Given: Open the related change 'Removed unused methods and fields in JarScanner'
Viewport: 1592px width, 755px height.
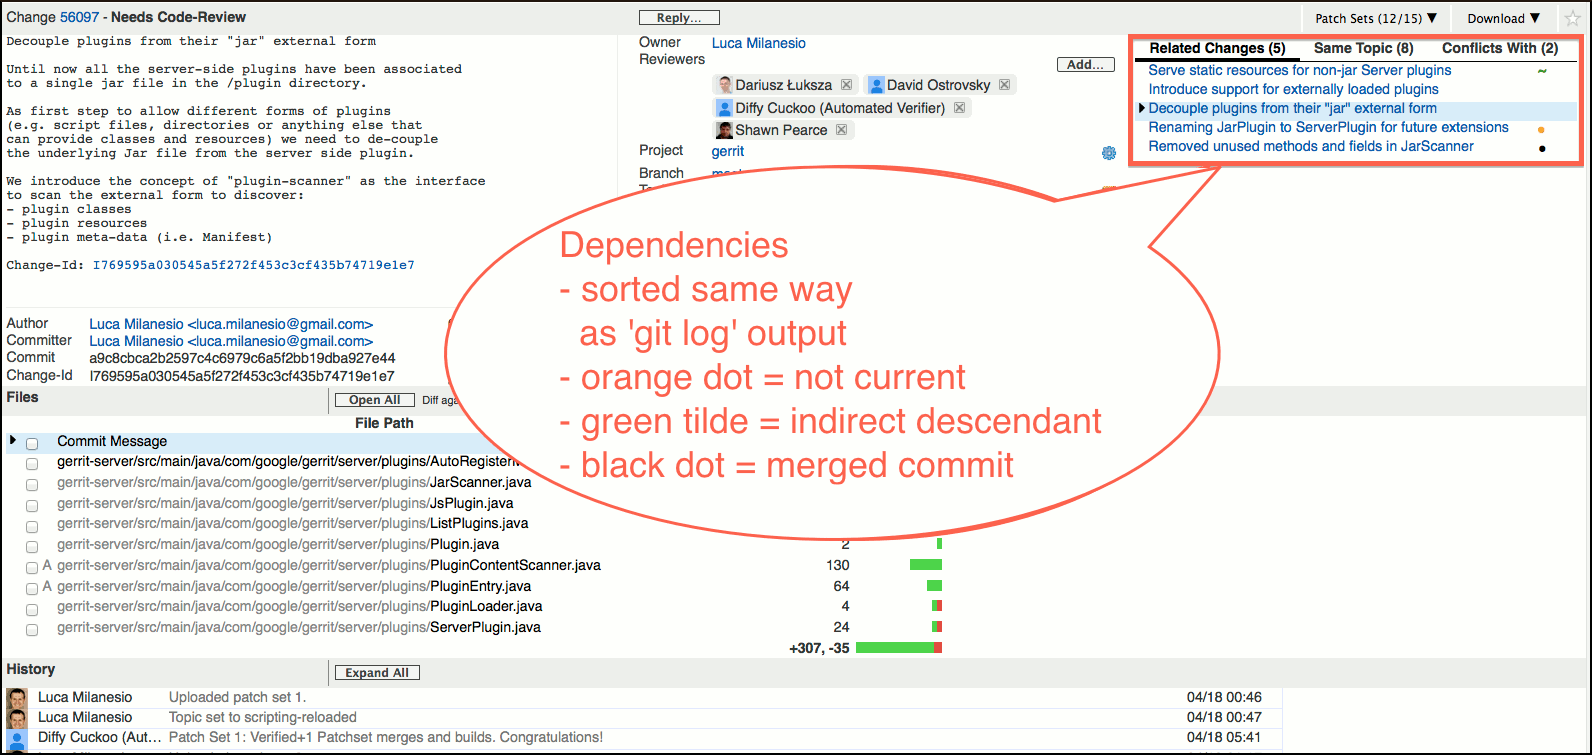Looking at the screenshot, I should pos(1310,146).
